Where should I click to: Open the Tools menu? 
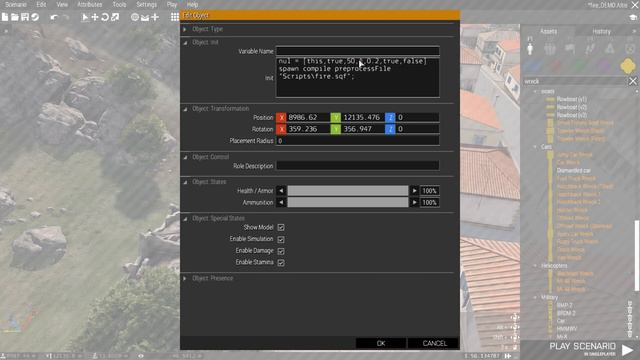(x=119, y=4)
